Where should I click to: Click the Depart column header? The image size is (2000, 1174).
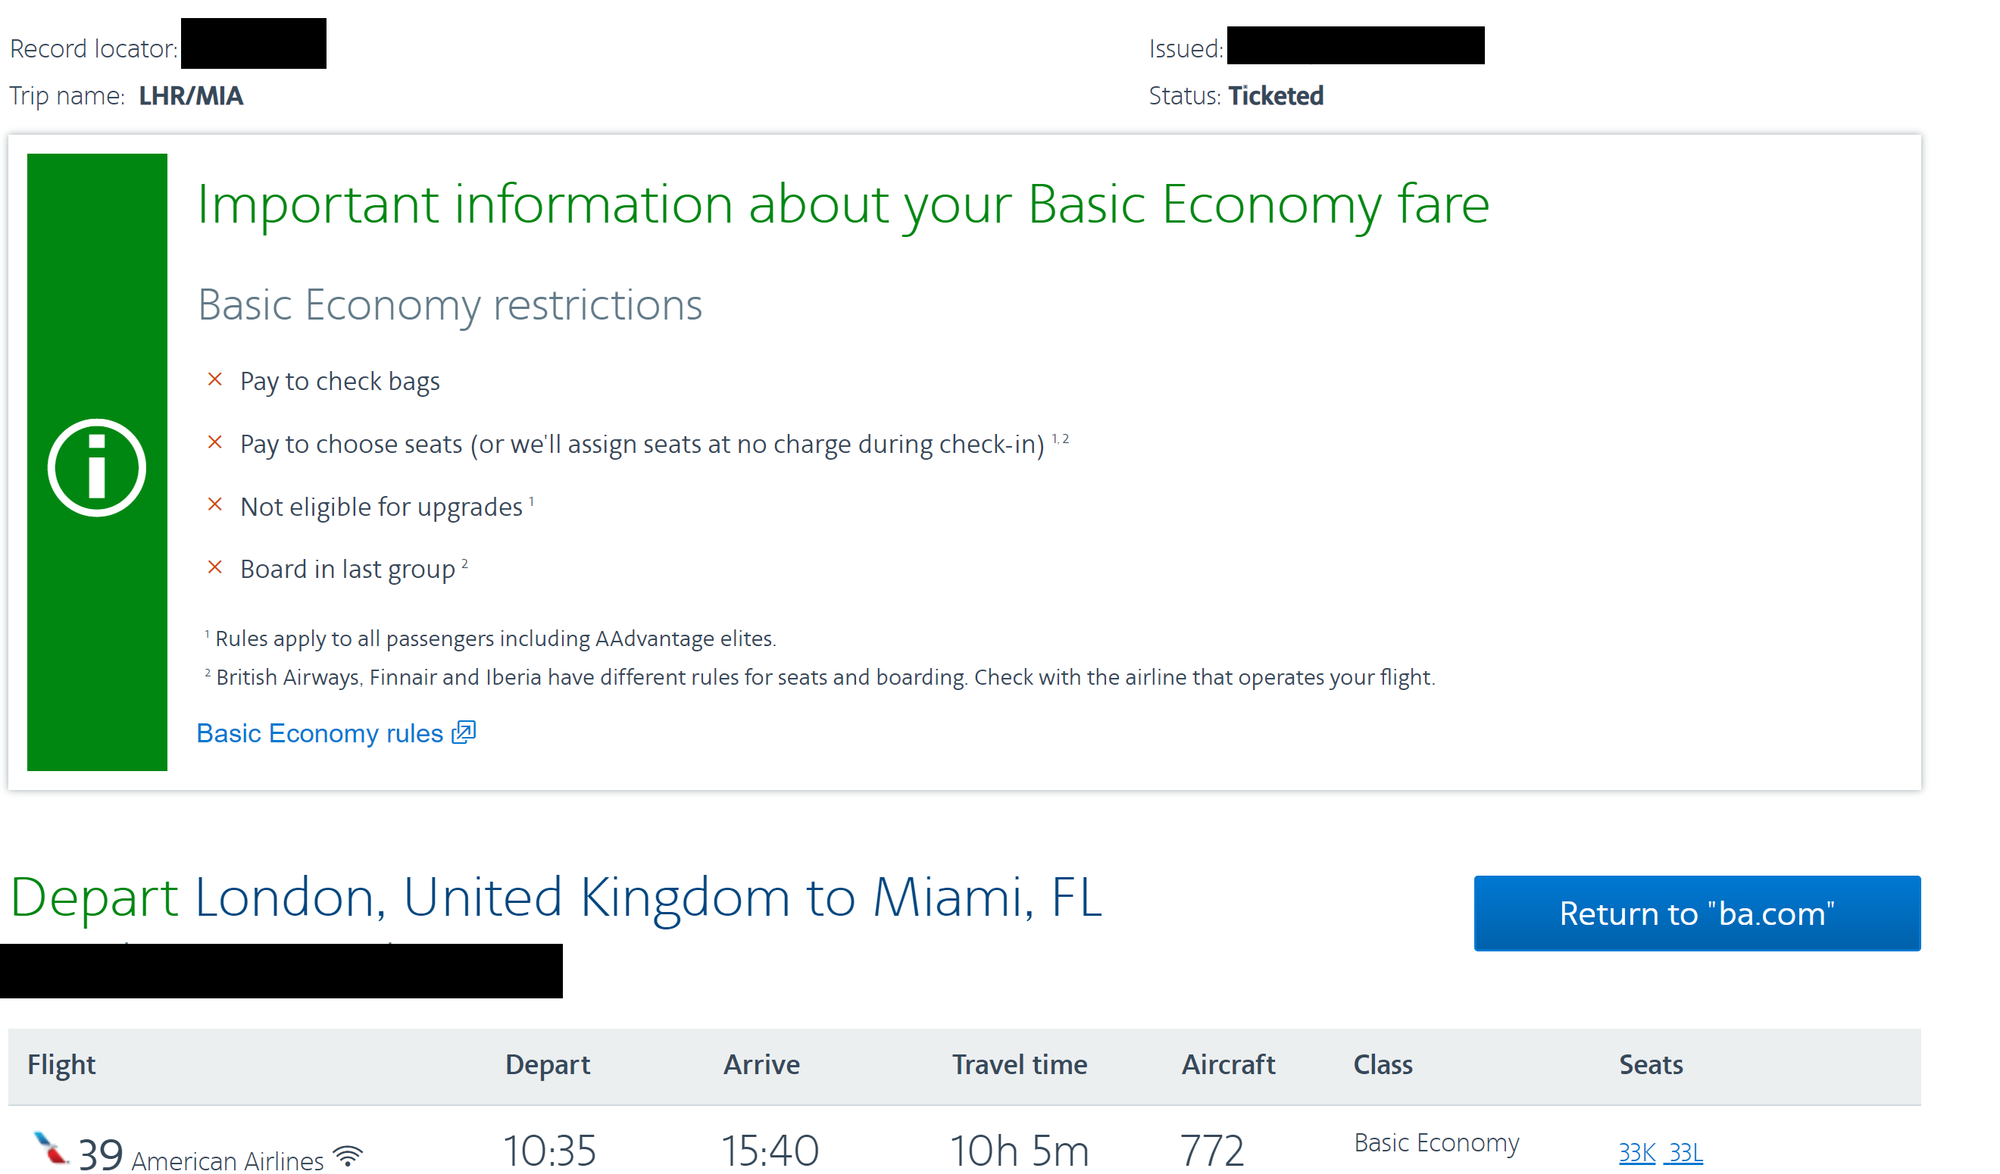(547, 1064)
